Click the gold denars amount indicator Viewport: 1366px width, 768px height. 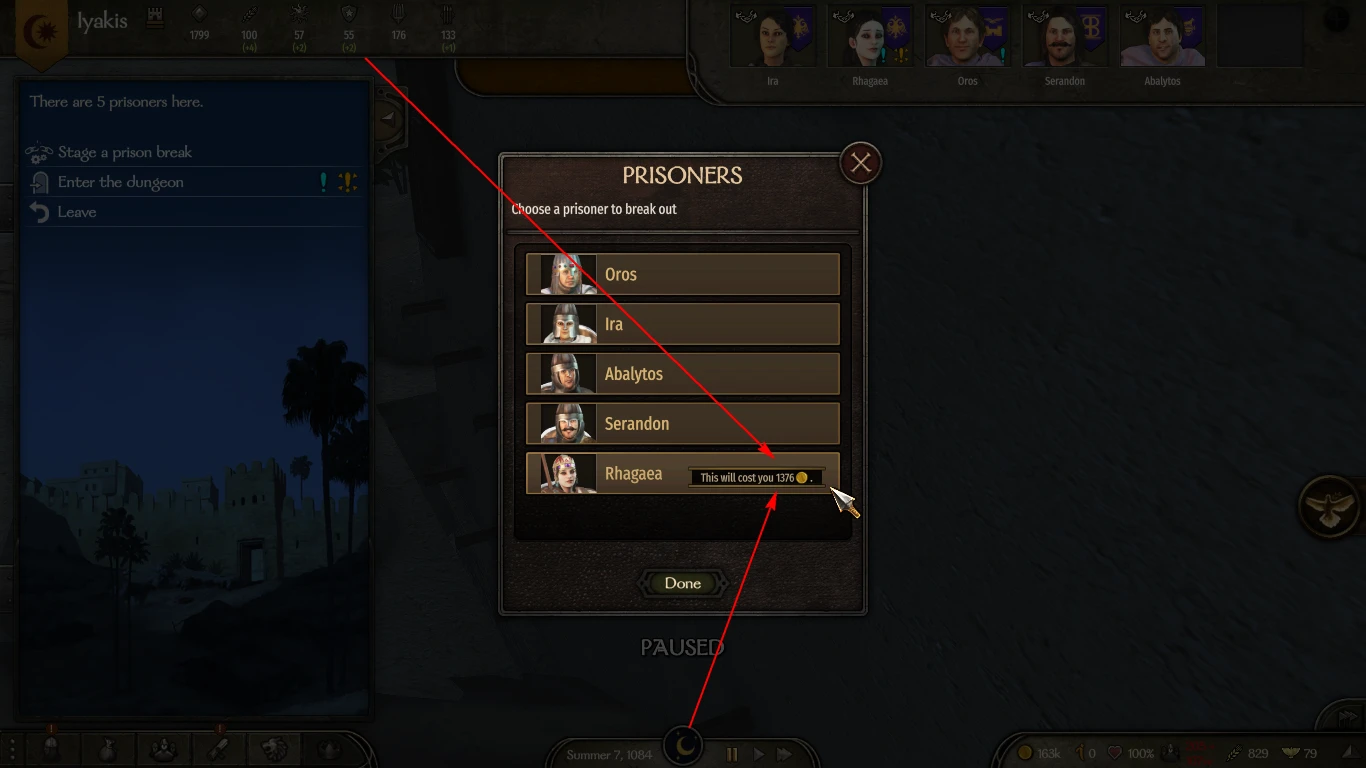click(x=1040, y=753)
